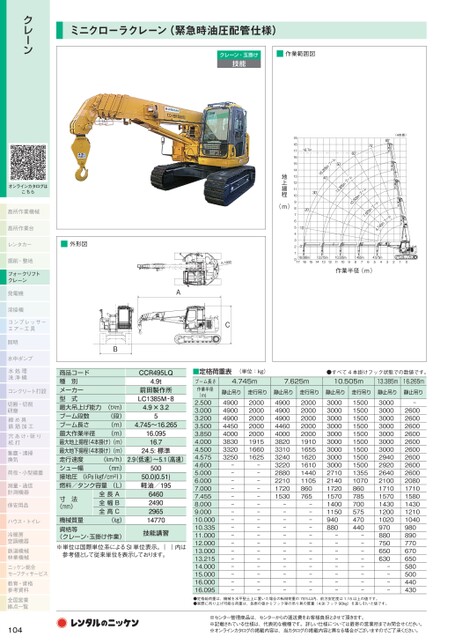Click the dimension letter C in outline drawing
Viewport: 455px width, 644px height.
tap(228, 325)
